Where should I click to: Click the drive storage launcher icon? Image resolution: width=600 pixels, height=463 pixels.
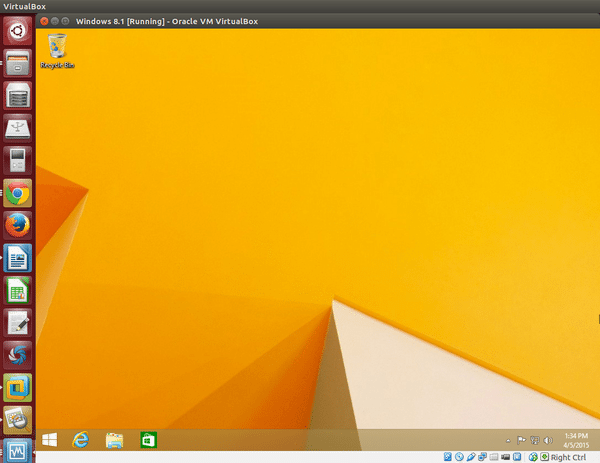(17, 96)
